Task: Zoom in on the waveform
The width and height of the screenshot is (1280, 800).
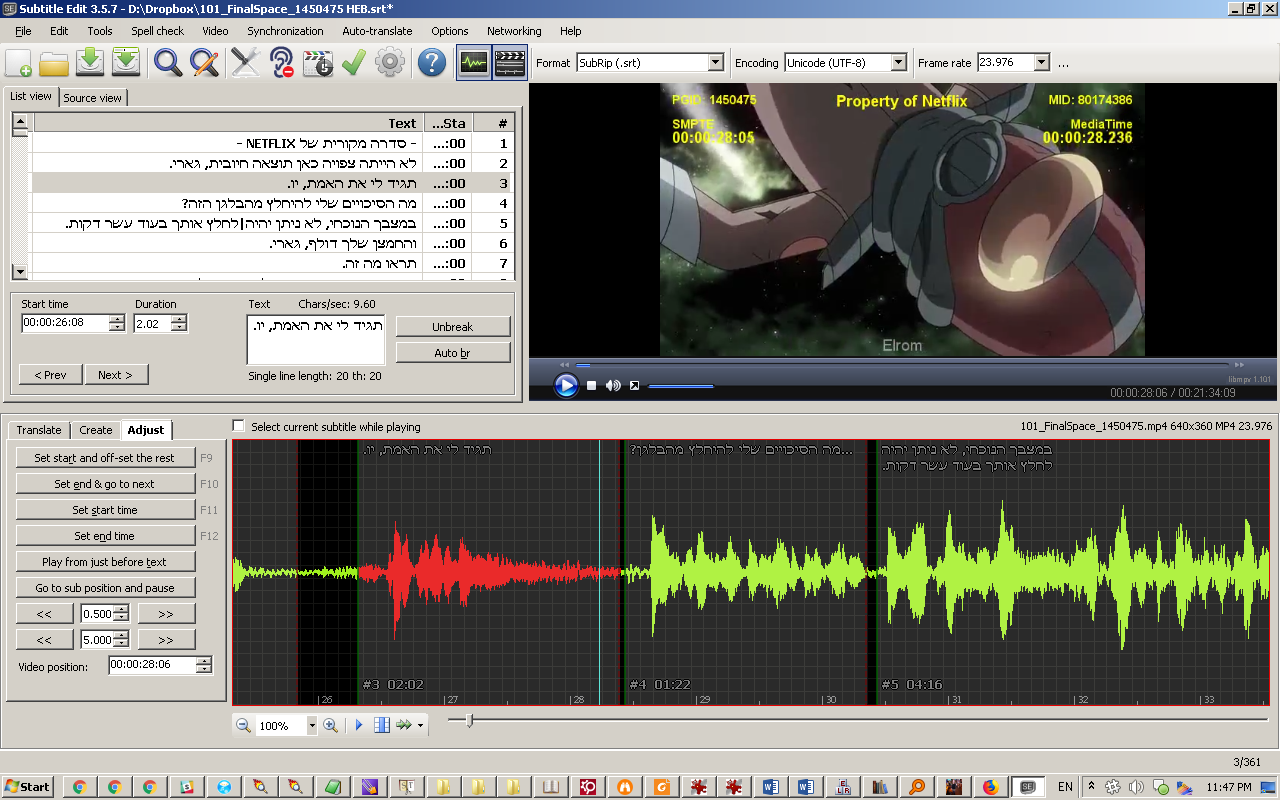Action: pyautogui.click(x=330, y=725)
